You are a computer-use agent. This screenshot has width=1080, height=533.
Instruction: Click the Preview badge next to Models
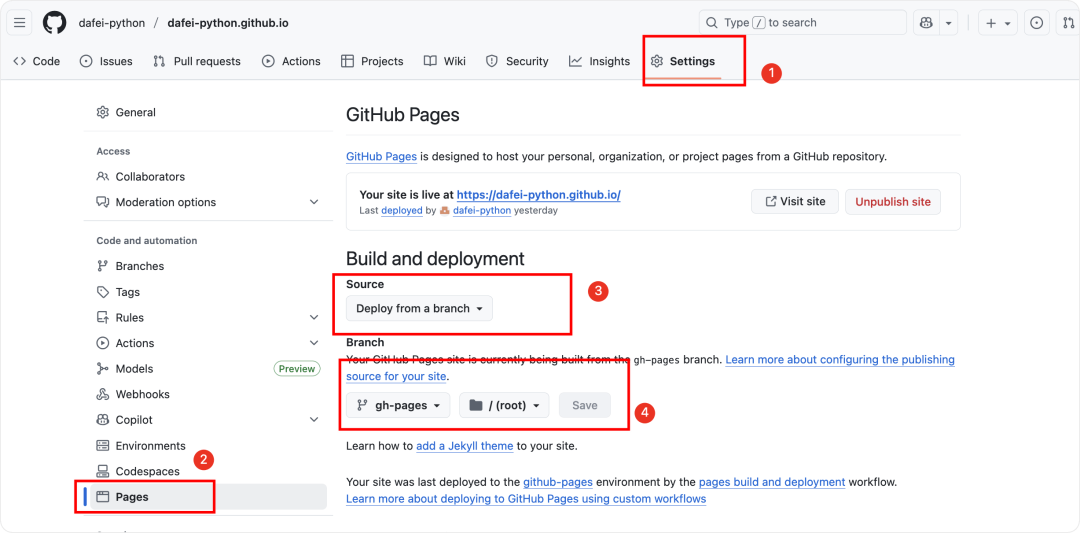[x=298, y=368]
